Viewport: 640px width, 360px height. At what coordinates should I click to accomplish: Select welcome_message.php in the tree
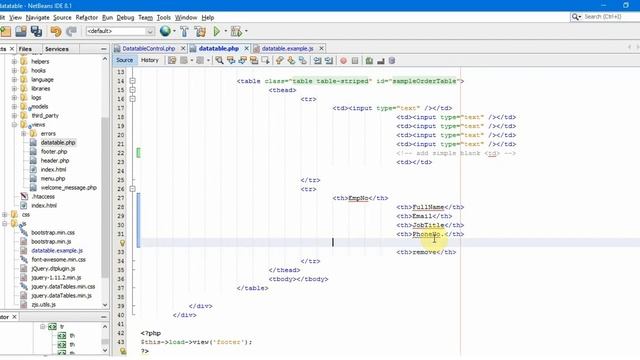[x=69, y=188]
